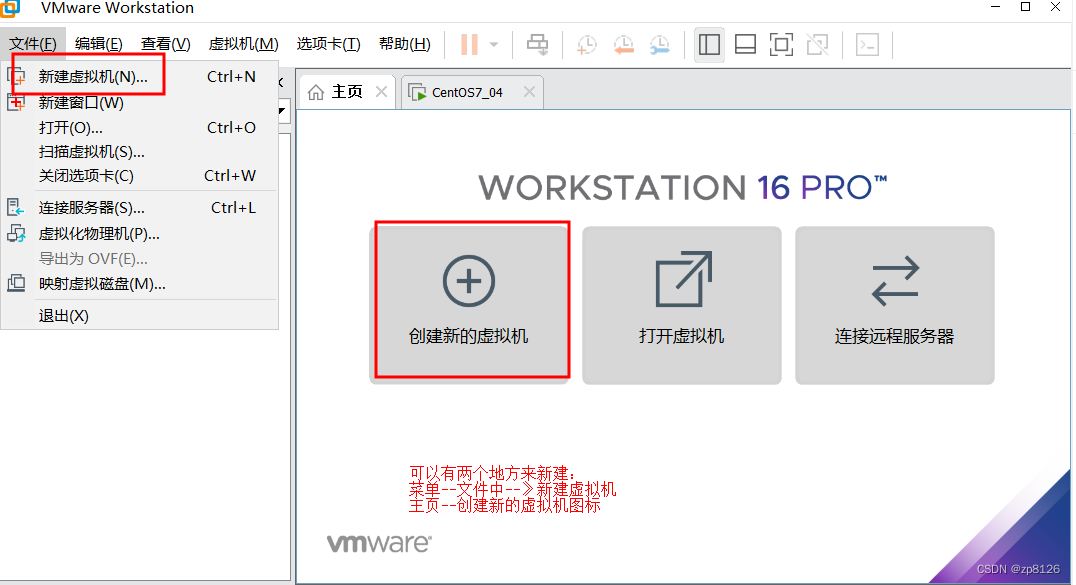Close the 主页 tab

point(382,92)
